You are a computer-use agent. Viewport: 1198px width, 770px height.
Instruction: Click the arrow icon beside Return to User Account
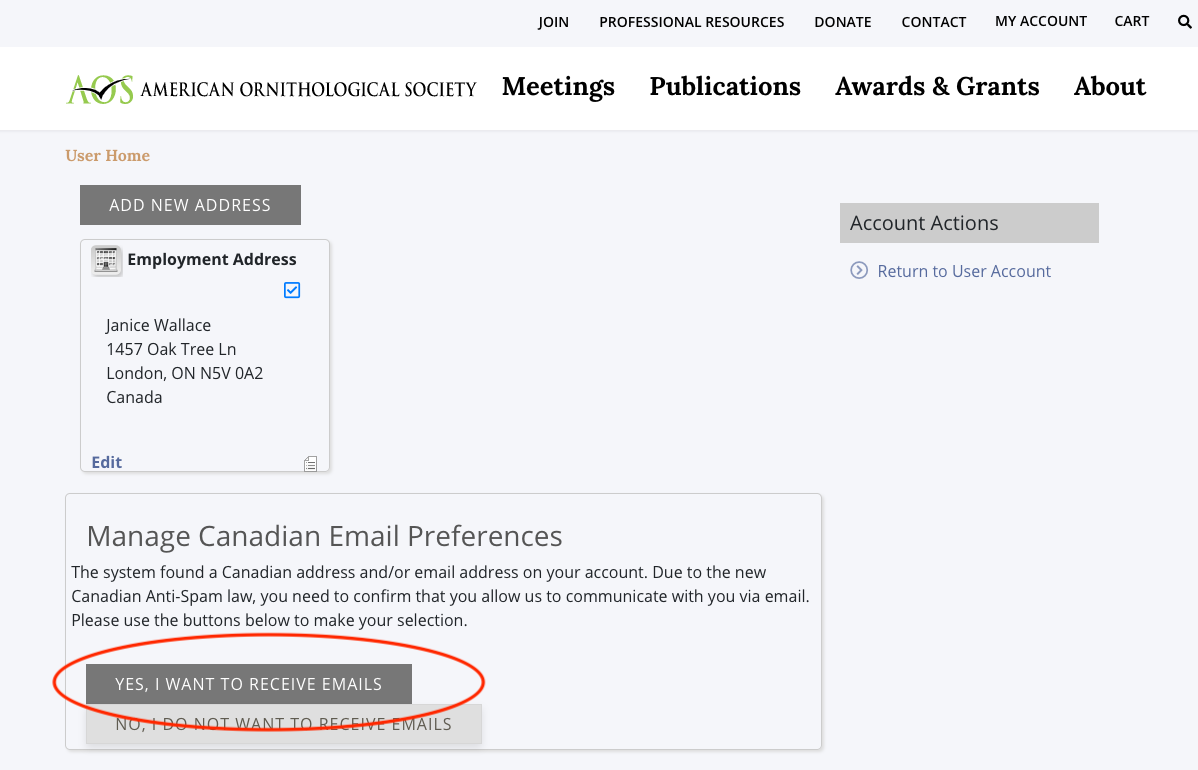point(859,271)
